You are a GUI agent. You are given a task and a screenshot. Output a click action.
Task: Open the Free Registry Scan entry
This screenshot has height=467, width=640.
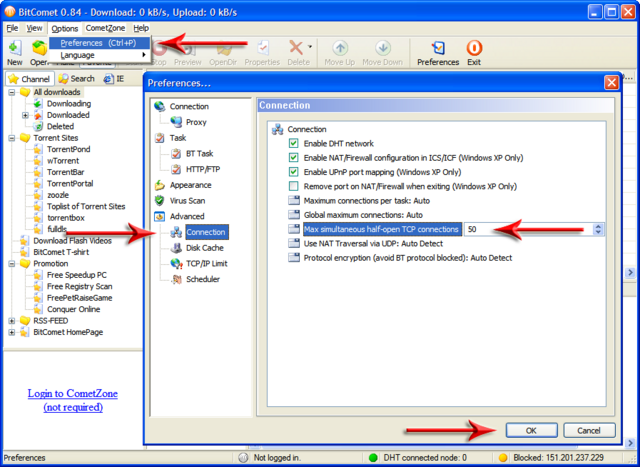point(79,287)
